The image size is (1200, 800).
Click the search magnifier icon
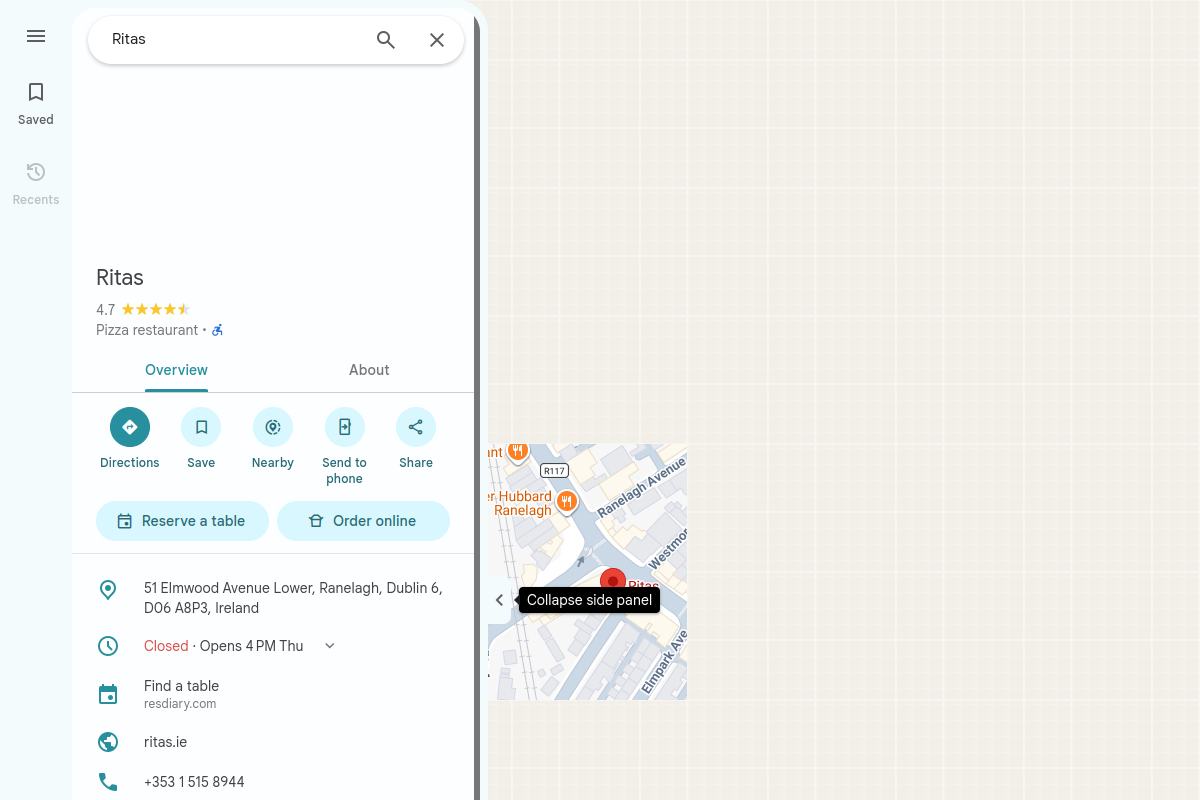click(386, 40)
